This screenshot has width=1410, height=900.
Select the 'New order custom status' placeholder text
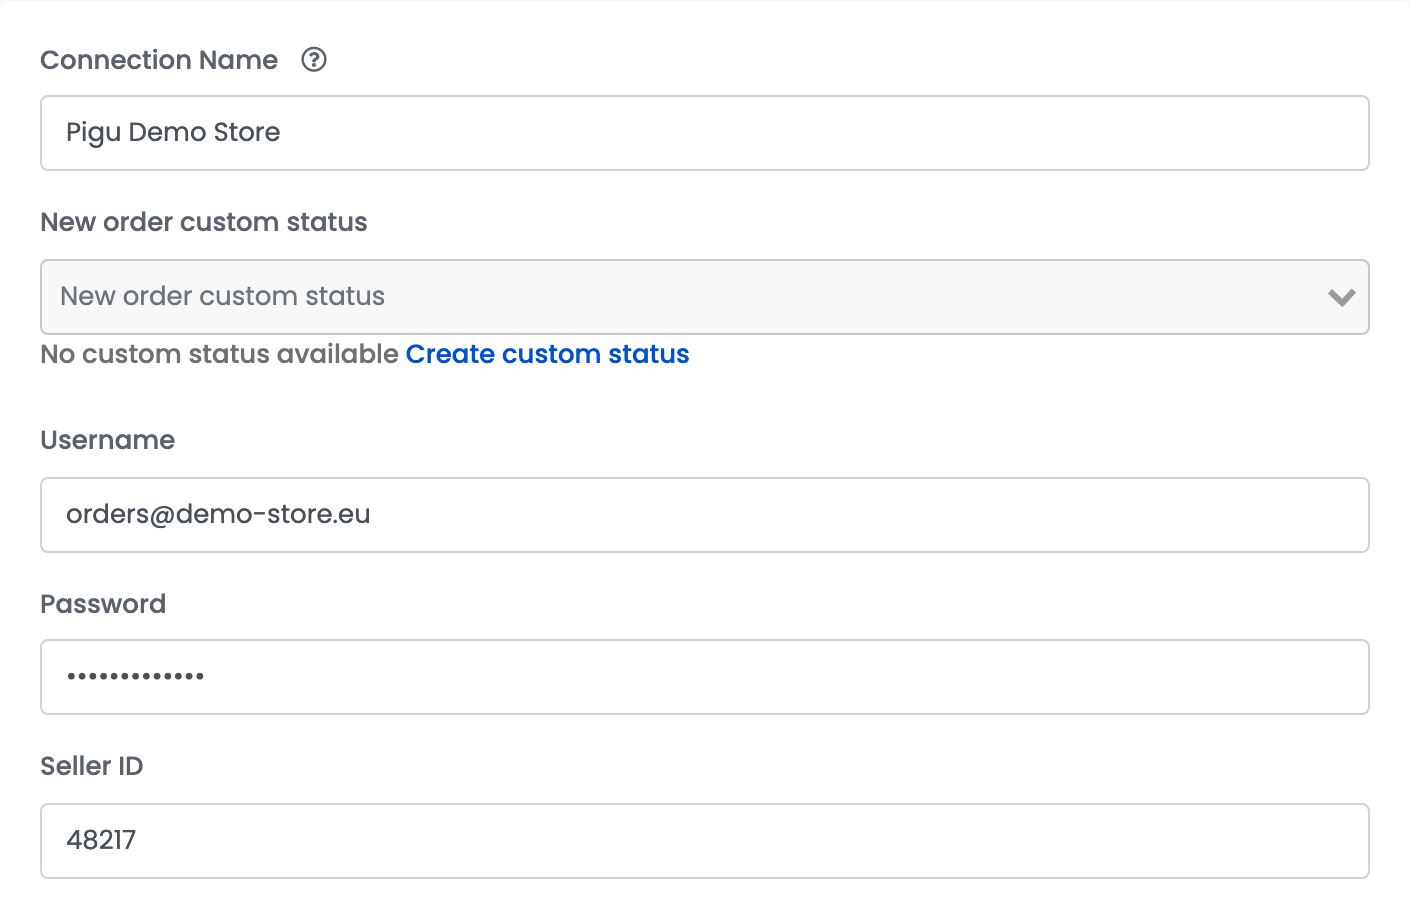(x=222, y=296)
